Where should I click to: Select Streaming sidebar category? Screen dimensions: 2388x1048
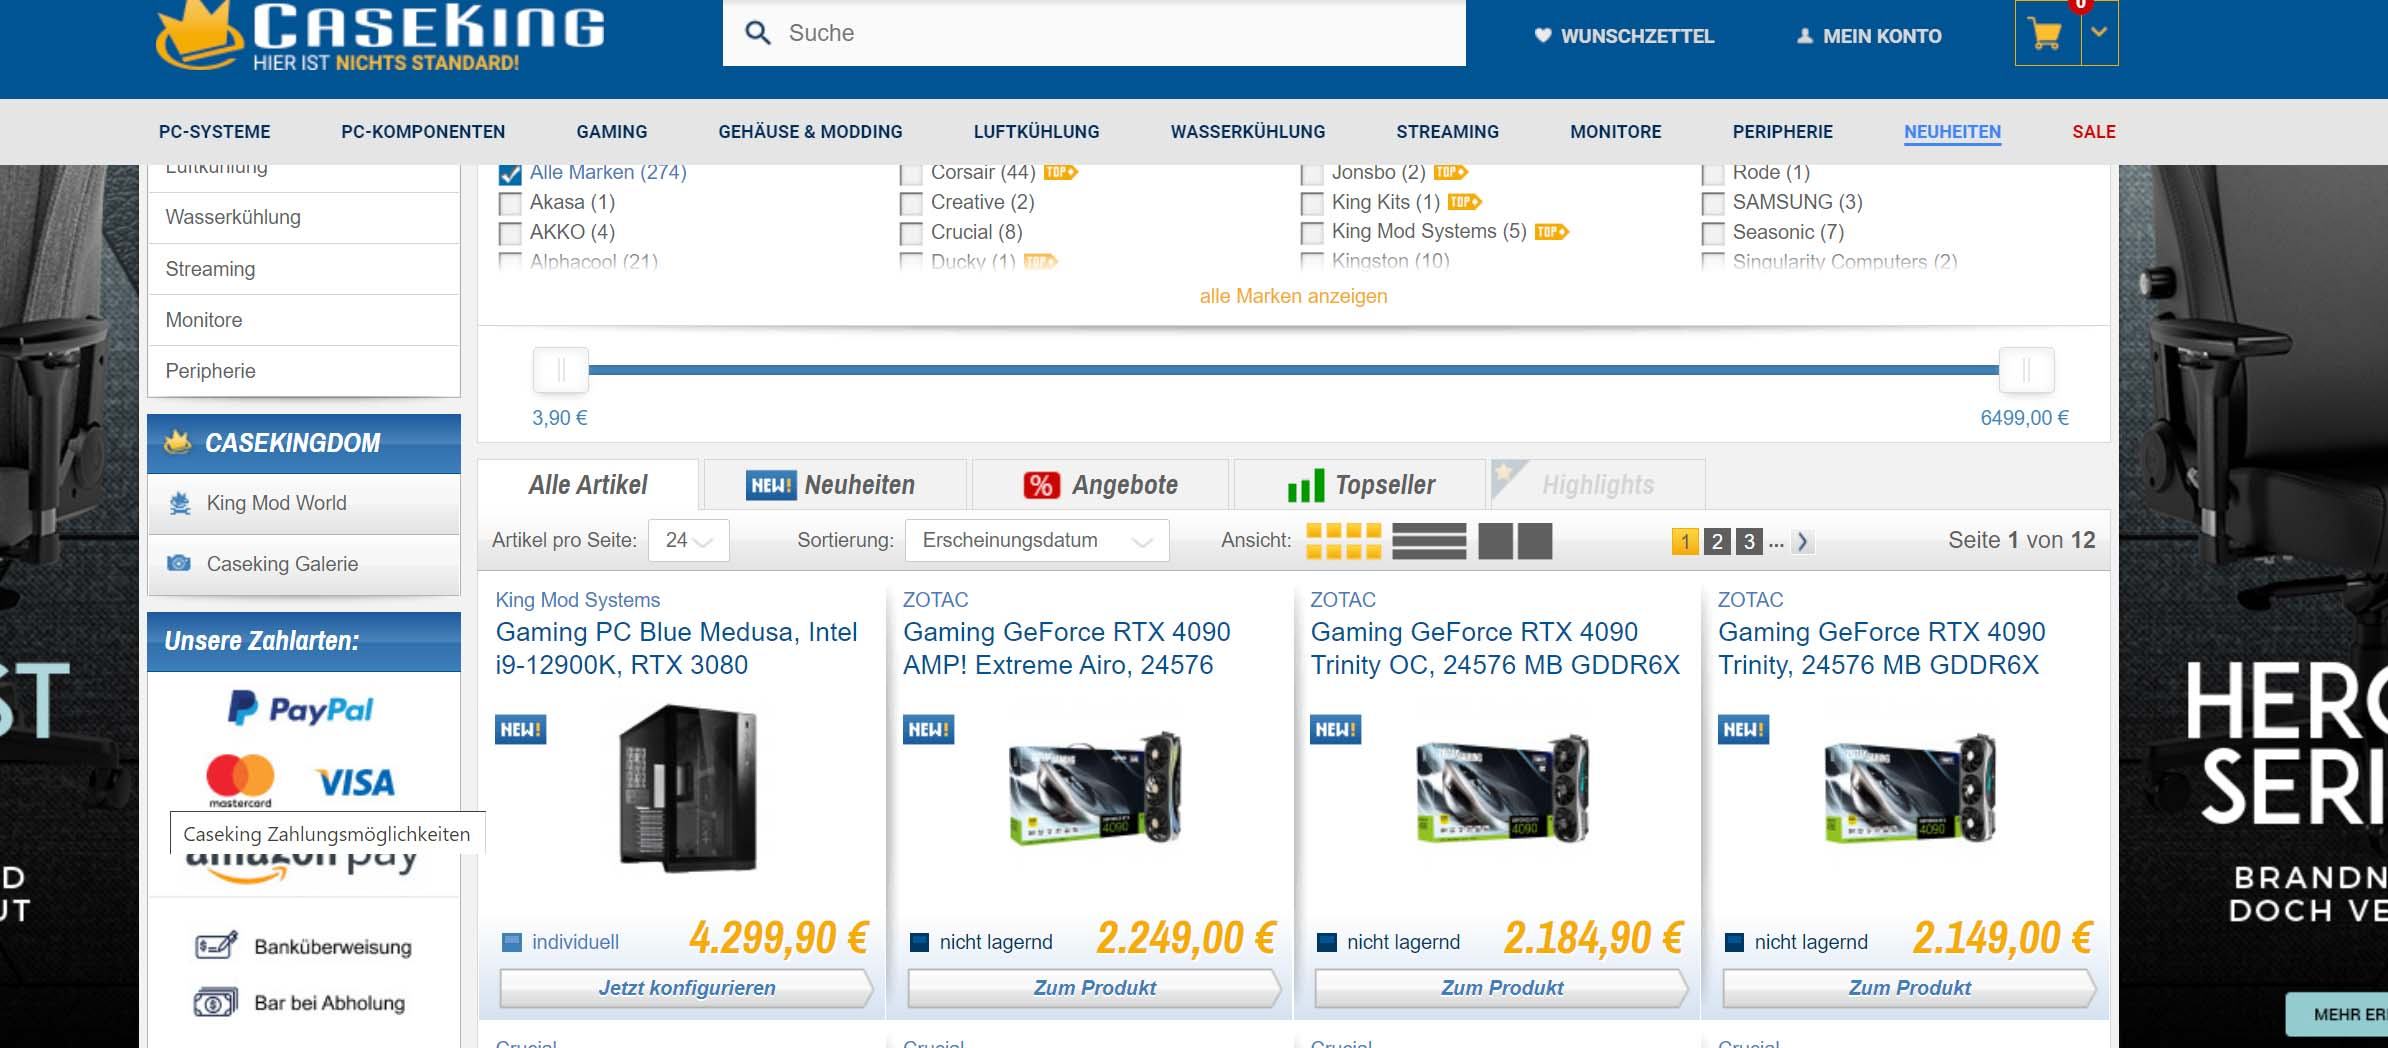(304, 269)
